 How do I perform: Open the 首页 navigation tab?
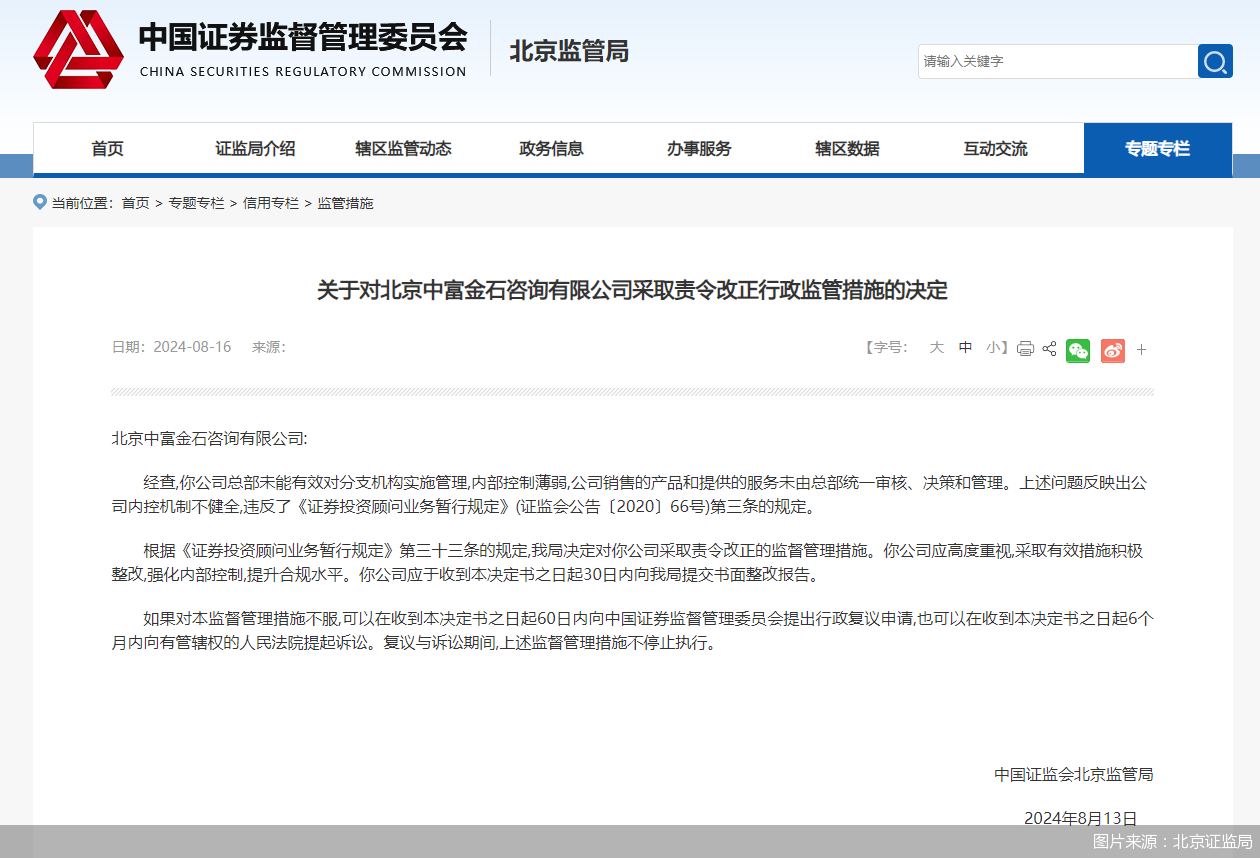pyautogui.click(x=107, y=148)
